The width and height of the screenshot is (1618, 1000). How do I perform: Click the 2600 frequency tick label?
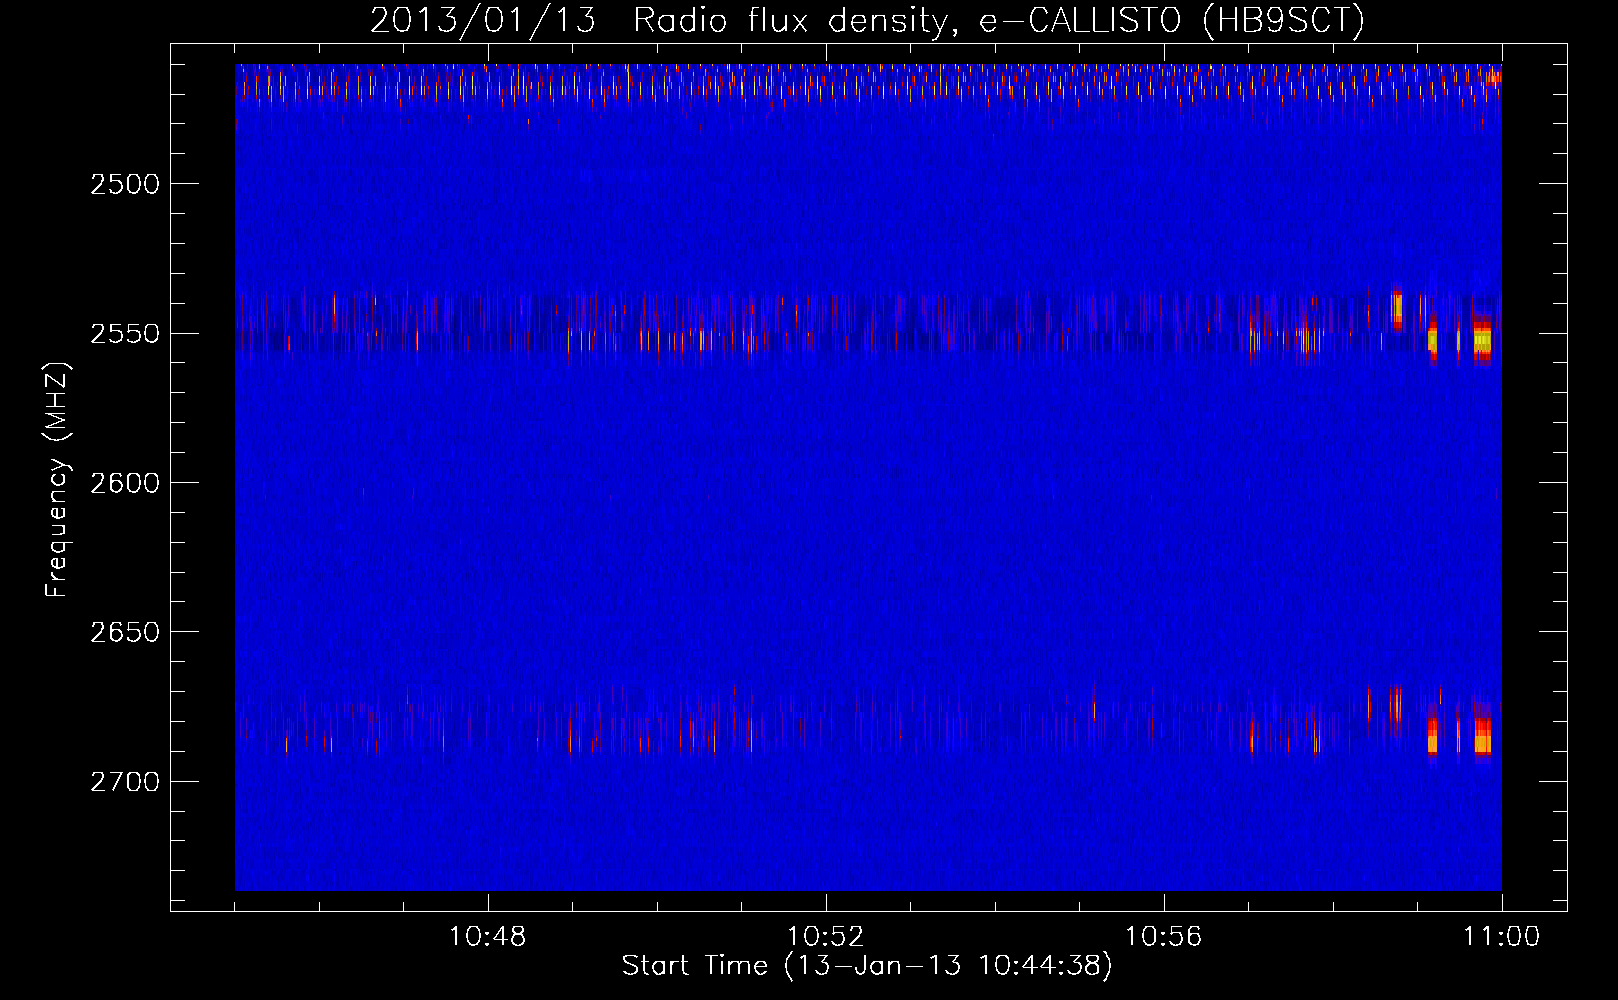[x=124, y=483]
